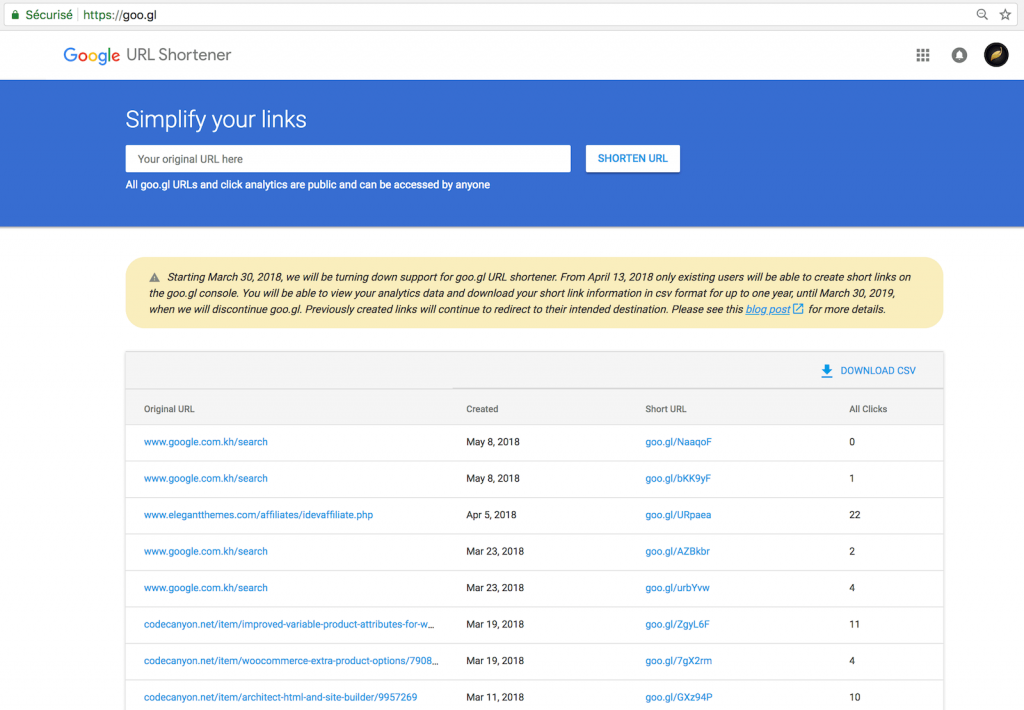The width and height of the screenshot is (1024, 710).
Task: Click the warning triangle in the notice banner
Action: 154,277
